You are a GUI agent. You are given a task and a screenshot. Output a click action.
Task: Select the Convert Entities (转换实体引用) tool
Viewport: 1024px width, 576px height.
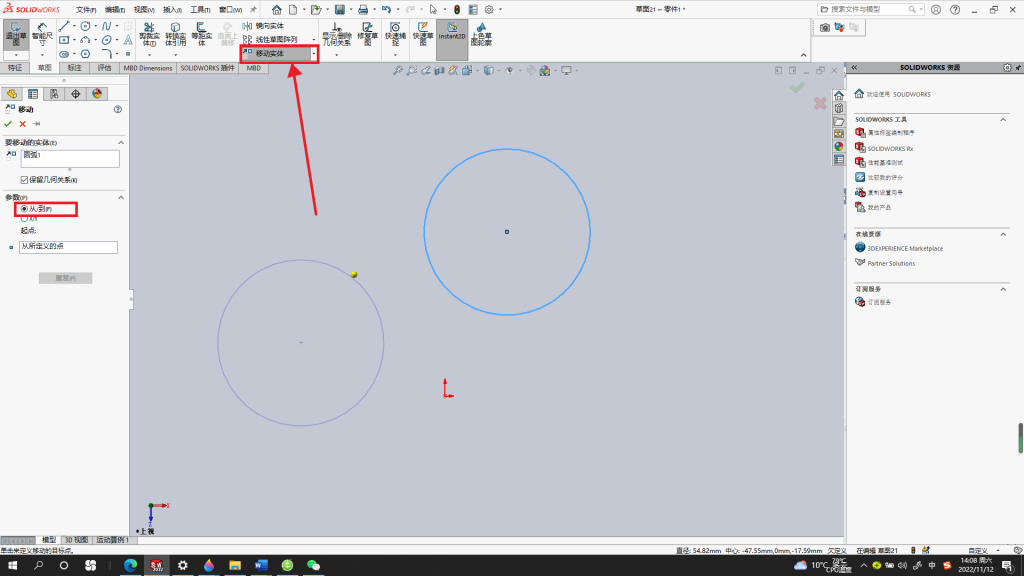coord(175,35)
